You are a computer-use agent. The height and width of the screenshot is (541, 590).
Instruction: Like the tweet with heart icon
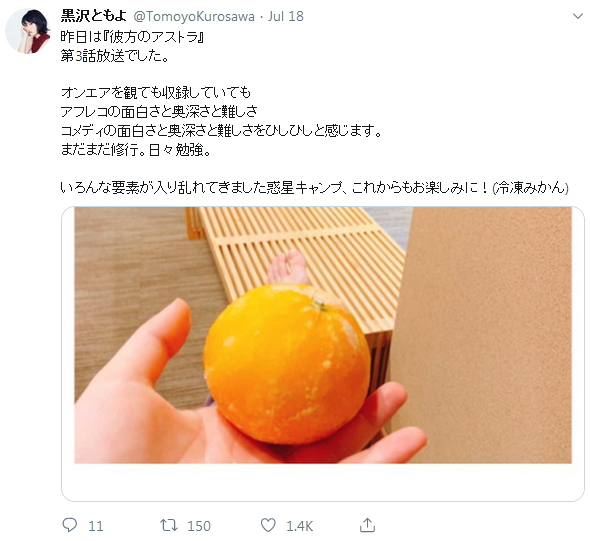pos(268,525)
